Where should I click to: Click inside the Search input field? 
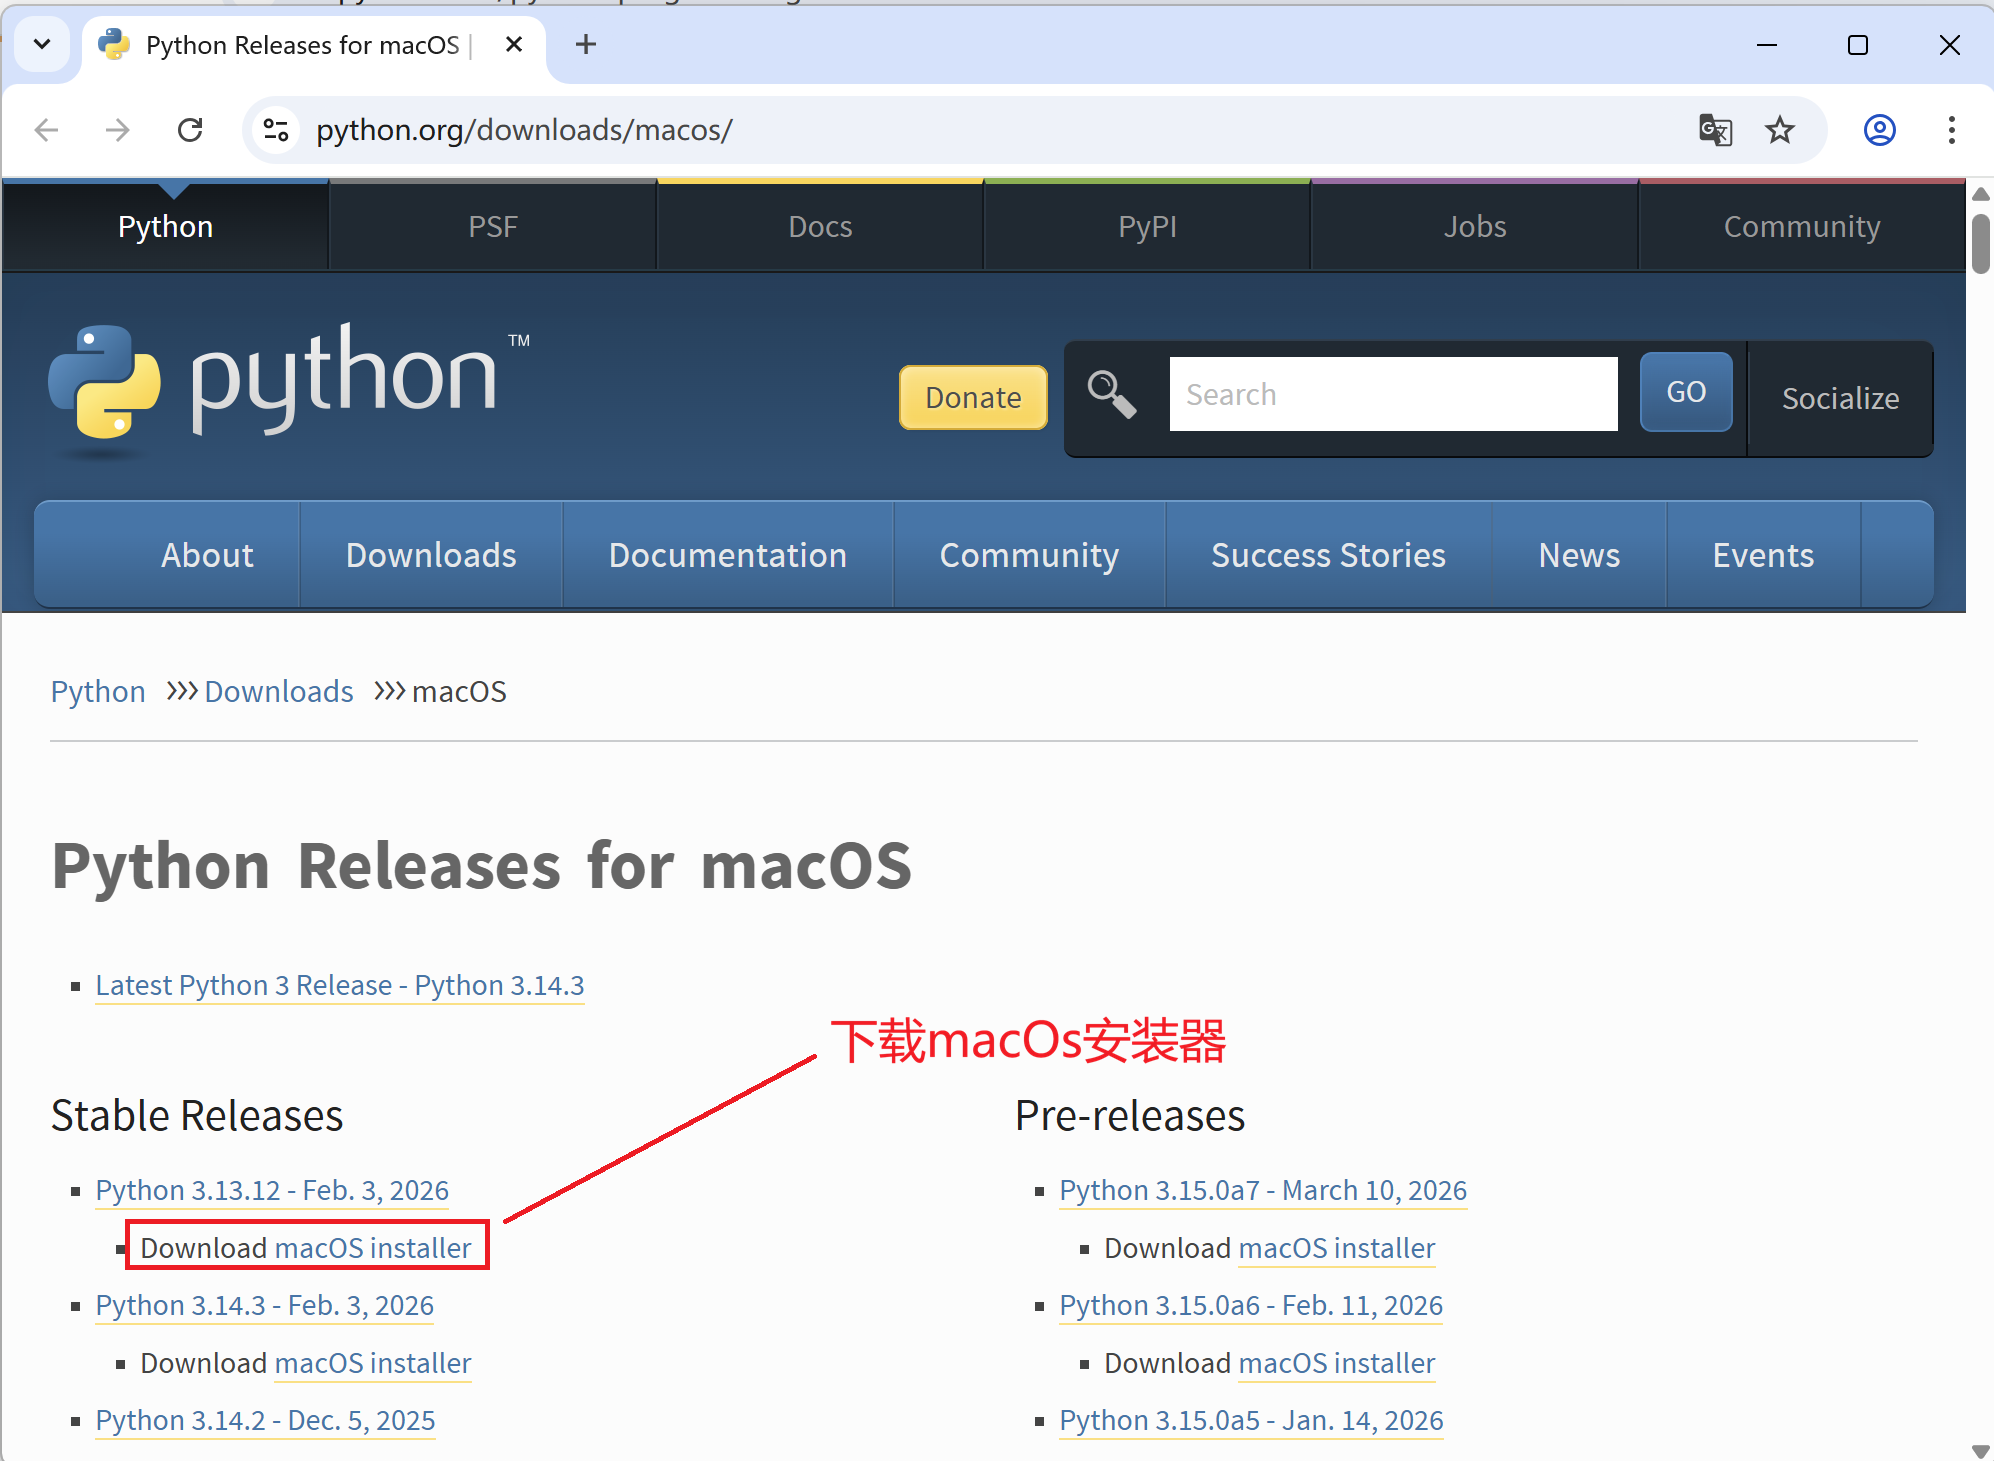point(1392,394)
